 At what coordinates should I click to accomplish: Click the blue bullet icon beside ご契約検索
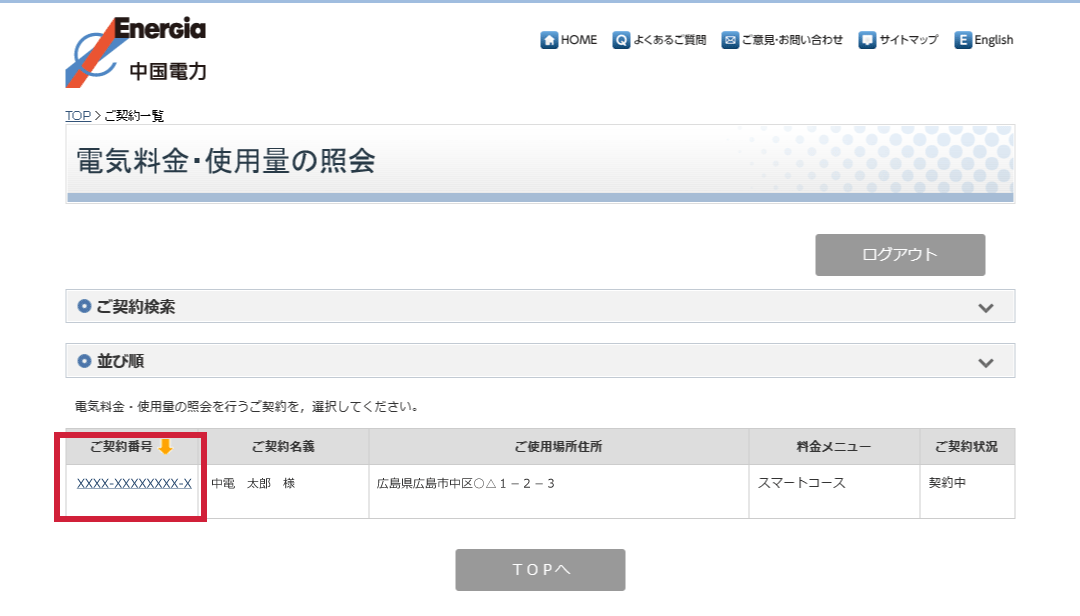coord(84,307)
